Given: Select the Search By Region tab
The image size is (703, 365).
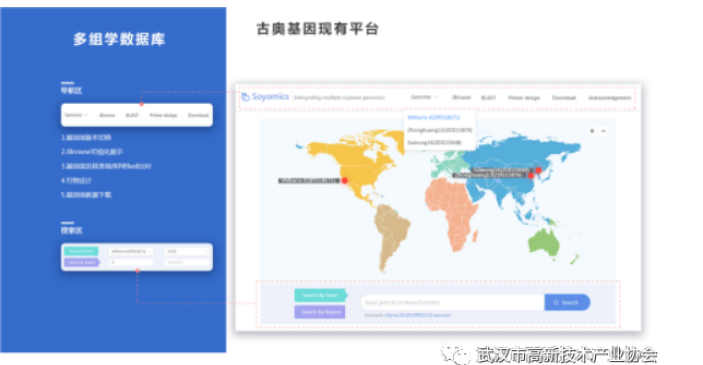Looking at the screenshot, I should (320, 312).
